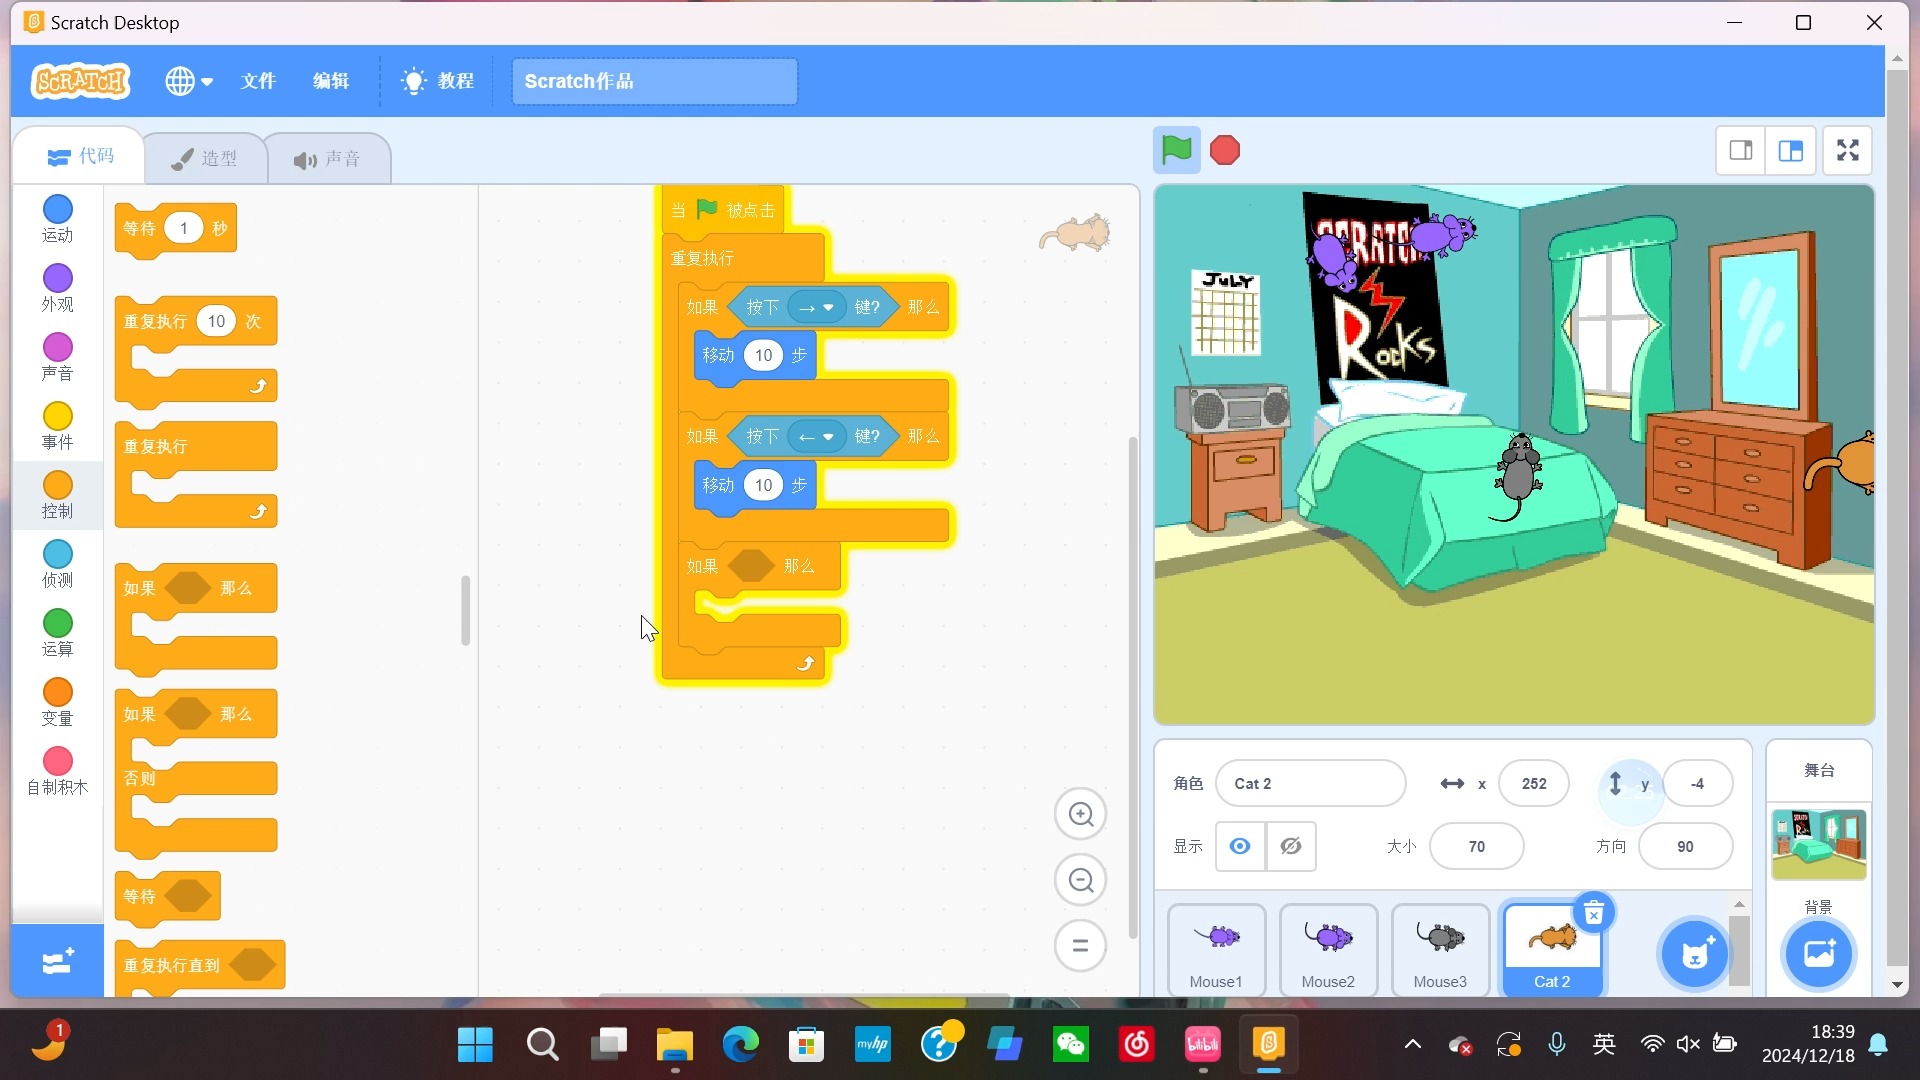Image resolution: width=1920 pixels, height=1080 pixels.
Task: Zoom in on the code workspace
Action: click(1080, 814)
